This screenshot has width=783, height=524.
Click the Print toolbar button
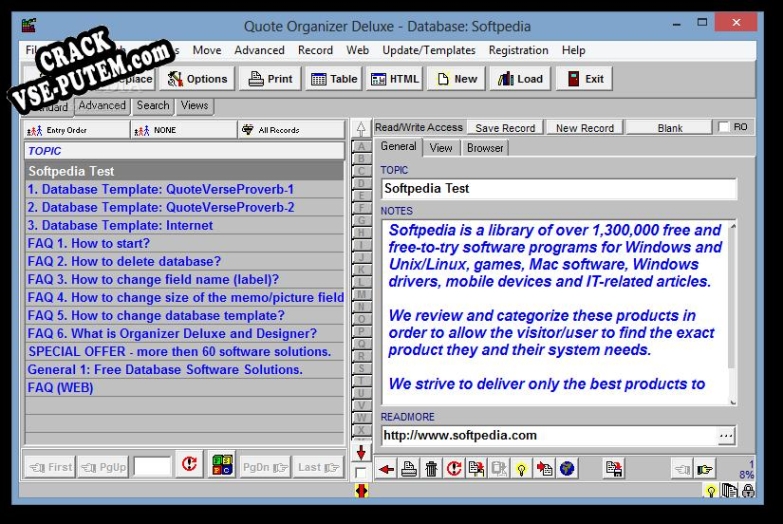coord(270,79)
